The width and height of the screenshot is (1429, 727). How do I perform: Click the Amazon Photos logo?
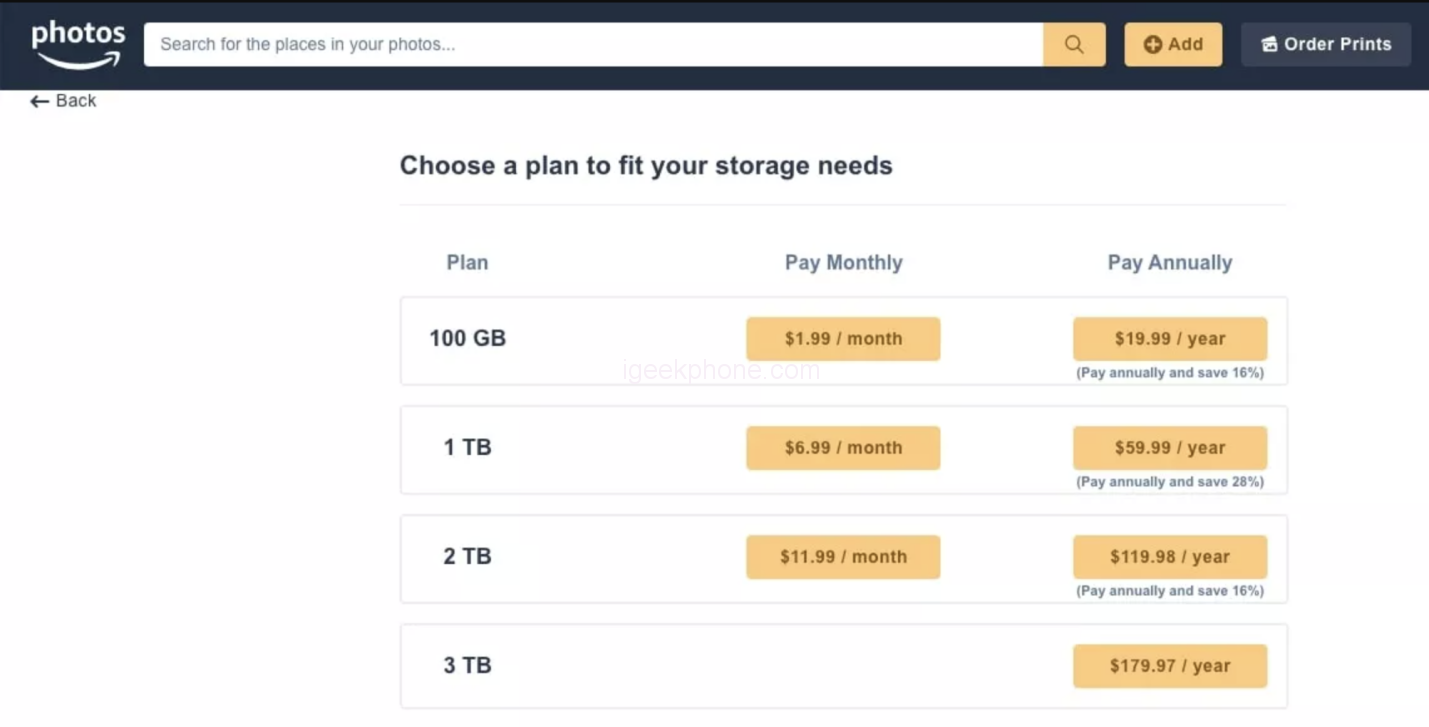(78, 45)
